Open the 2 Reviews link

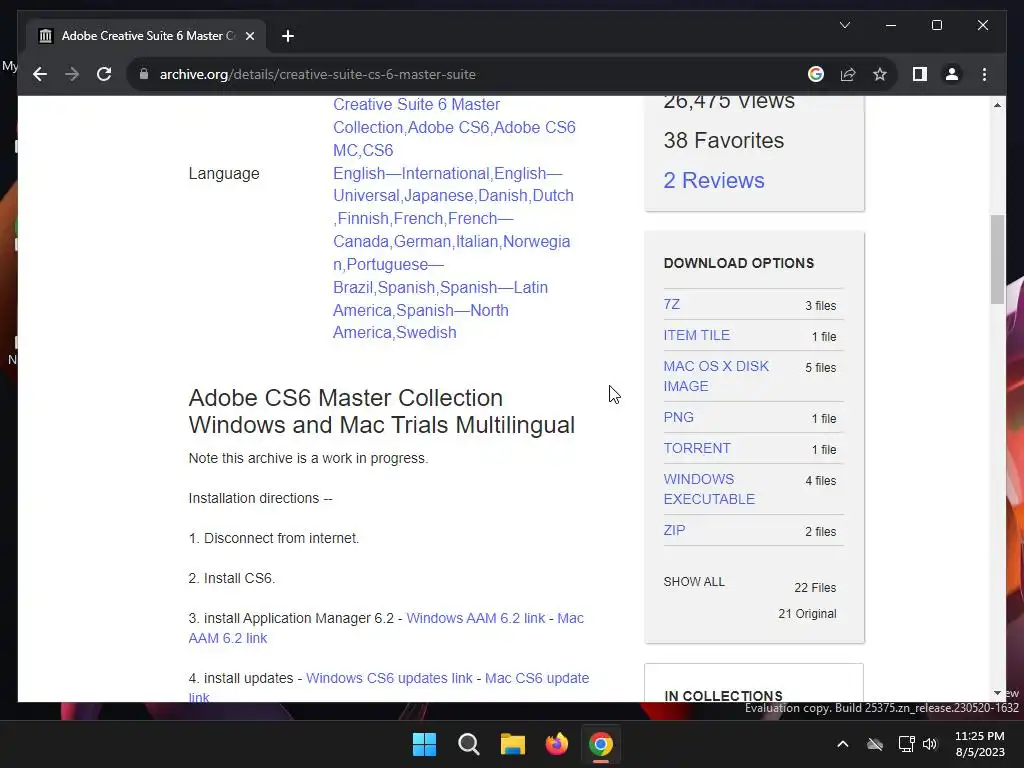(714, 180)
